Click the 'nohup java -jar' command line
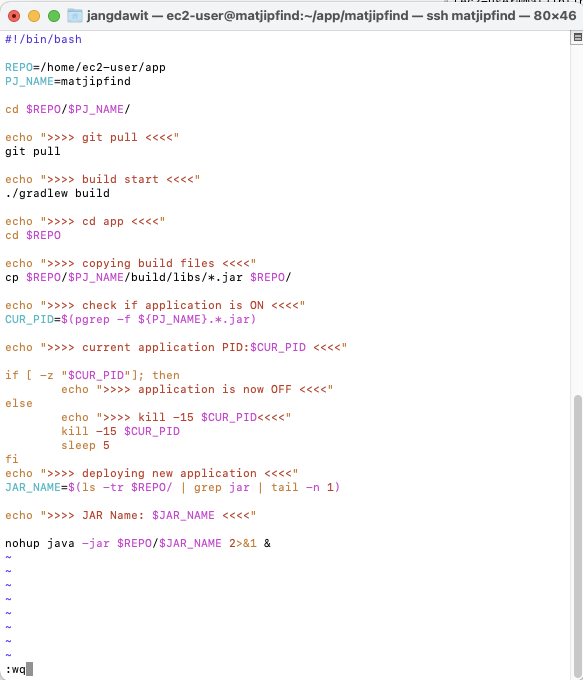Screen dimensions: 583x680 138,543
